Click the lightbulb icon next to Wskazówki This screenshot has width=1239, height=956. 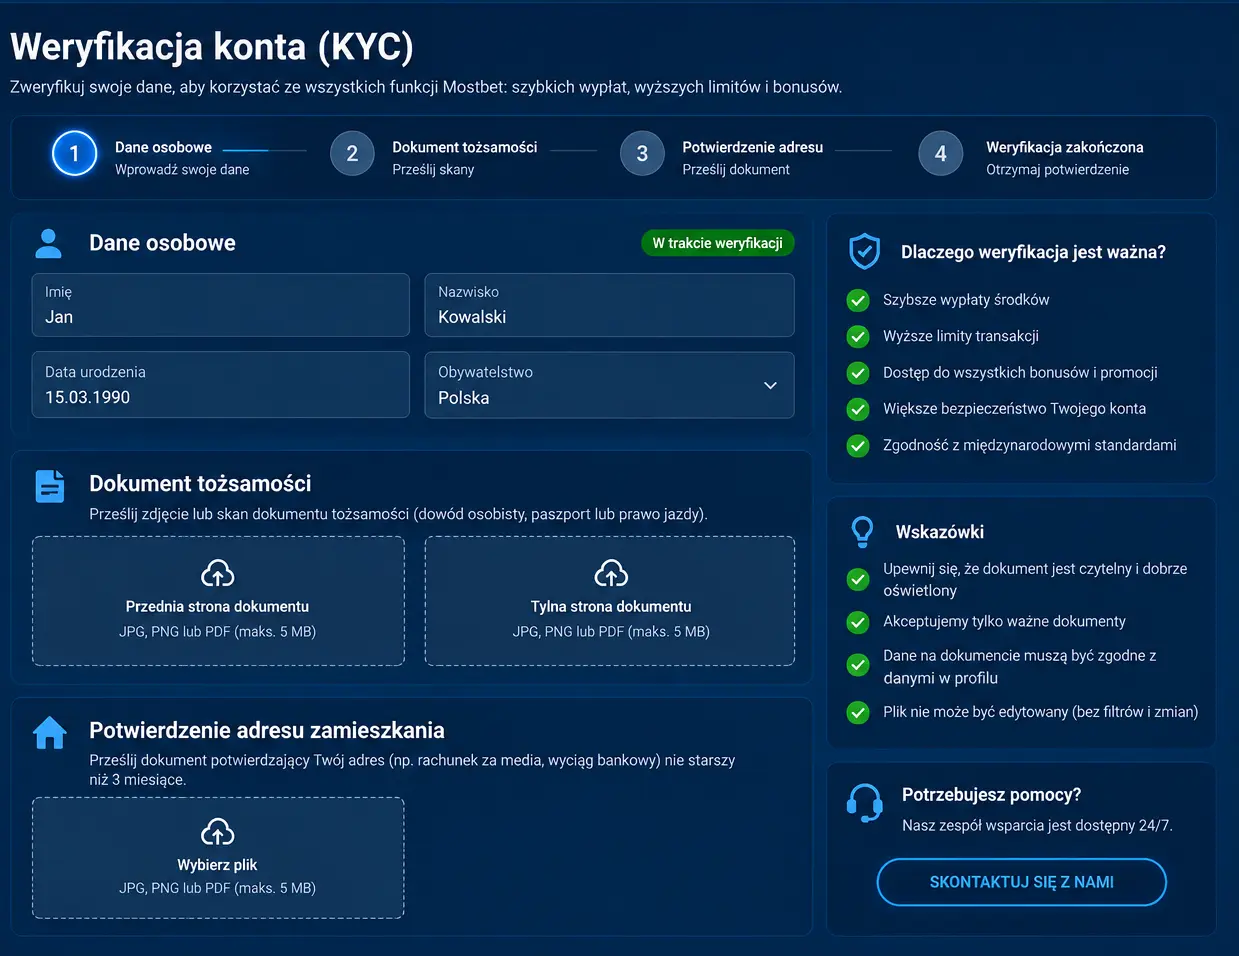pos(862,532)
